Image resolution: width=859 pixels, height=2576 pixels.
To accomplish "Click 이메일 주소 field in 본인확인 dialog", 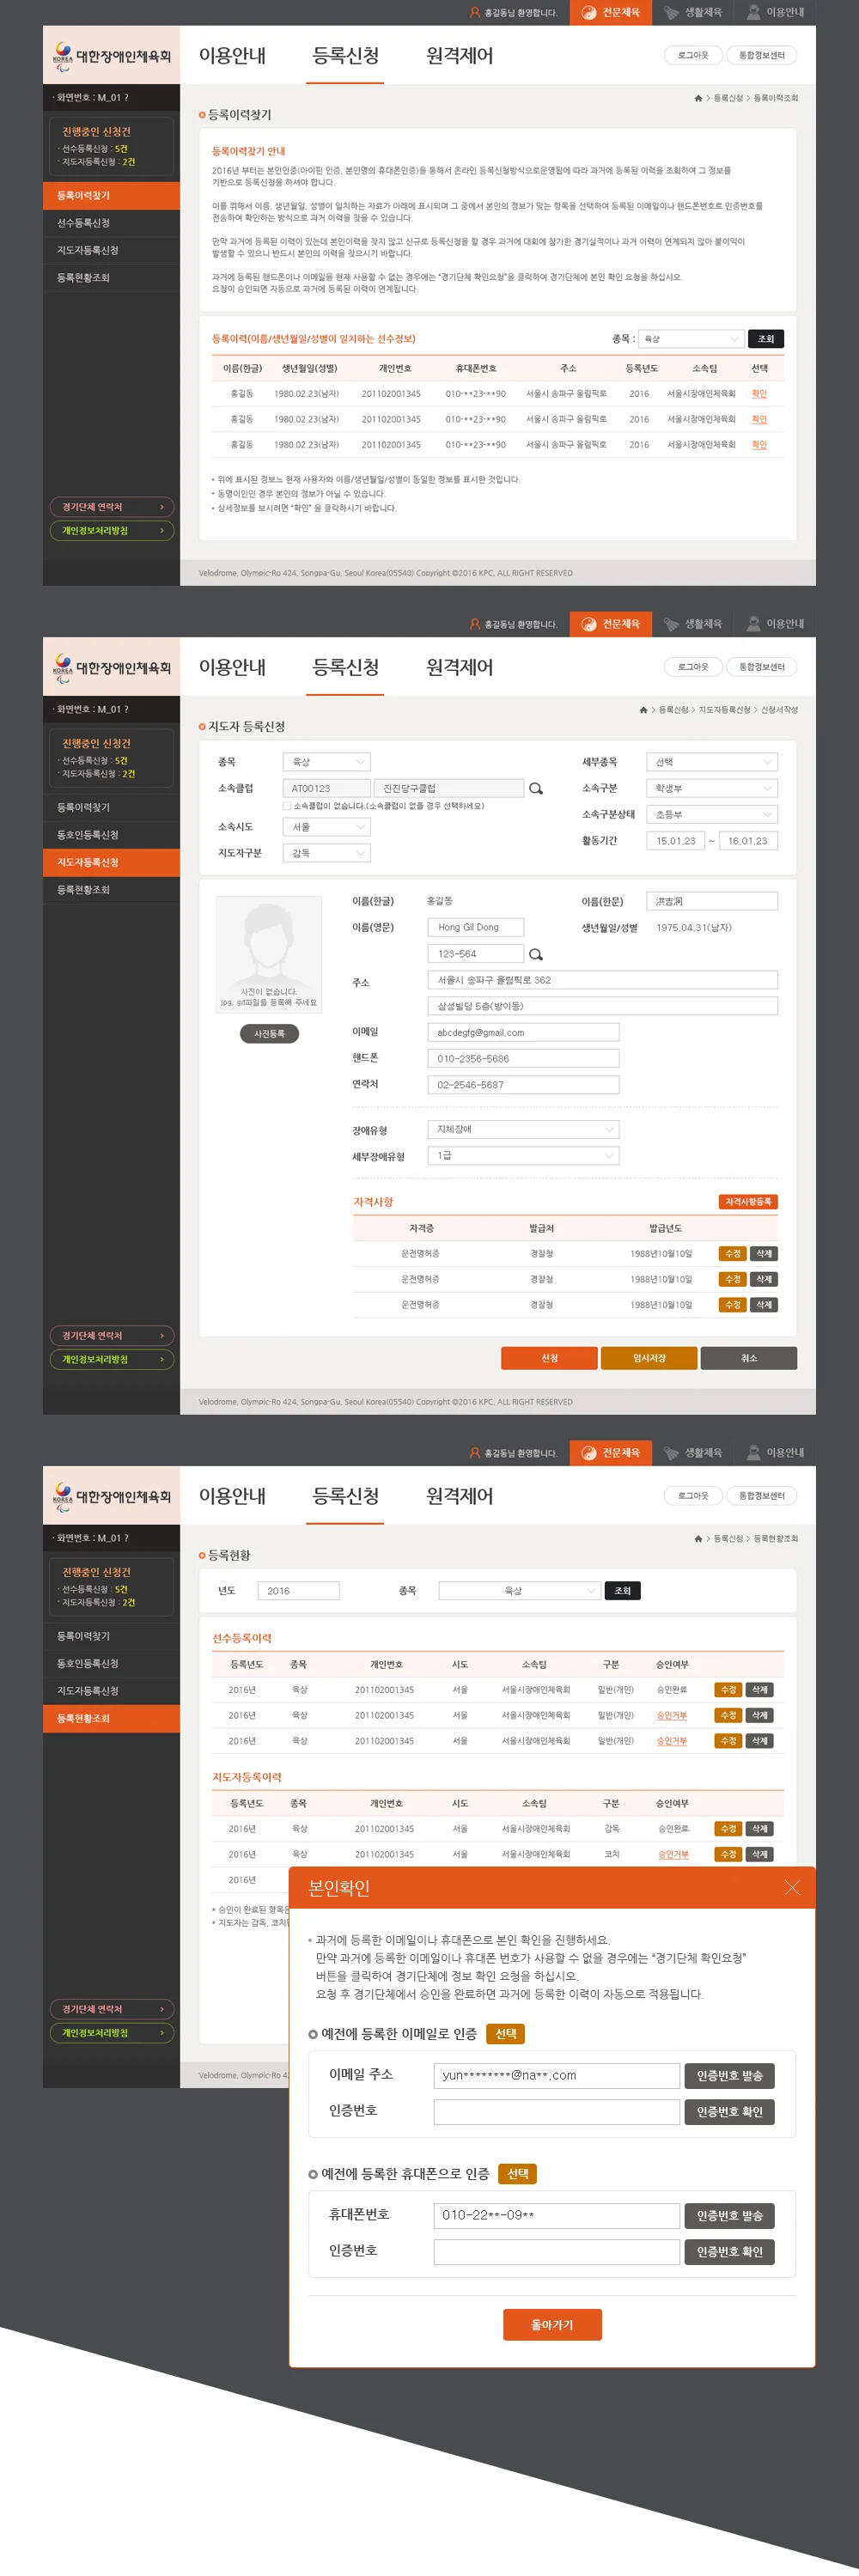I will pyautogui.click(x=557, y=2076).
